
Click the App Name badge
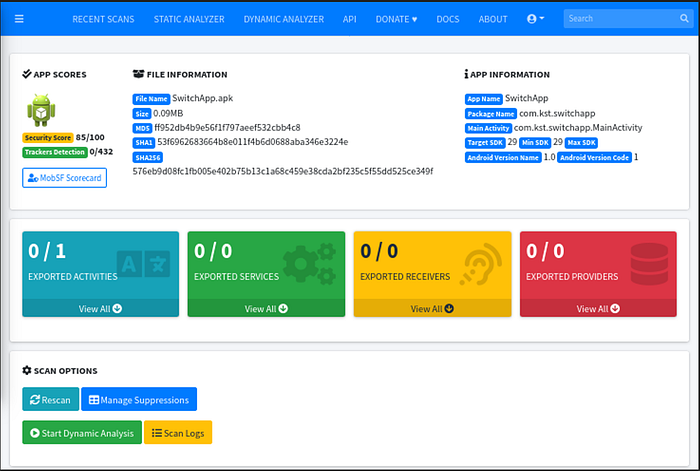pyautogui.click(x=484, y=99)
